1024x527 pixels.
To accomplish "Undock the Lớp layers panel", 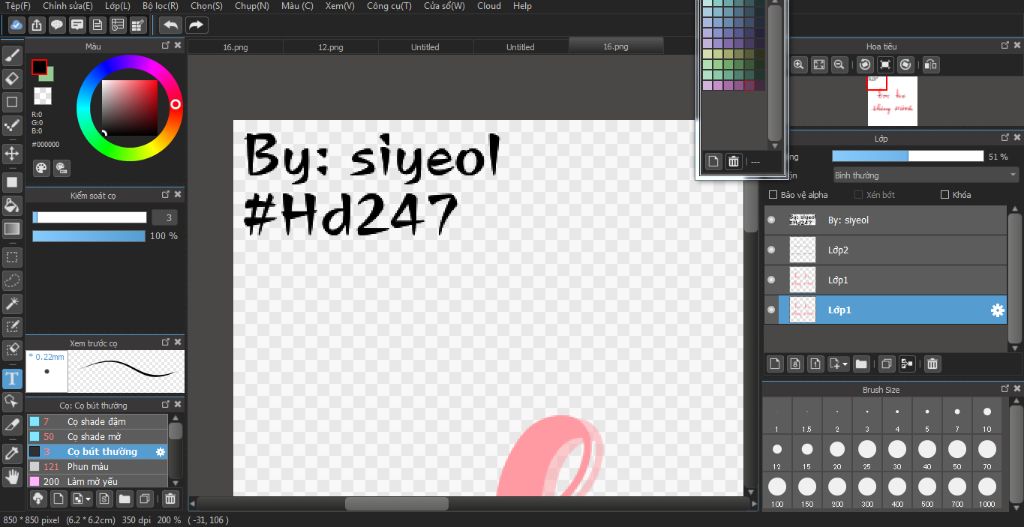I will pyautogui.click(x=1005, y=138).
